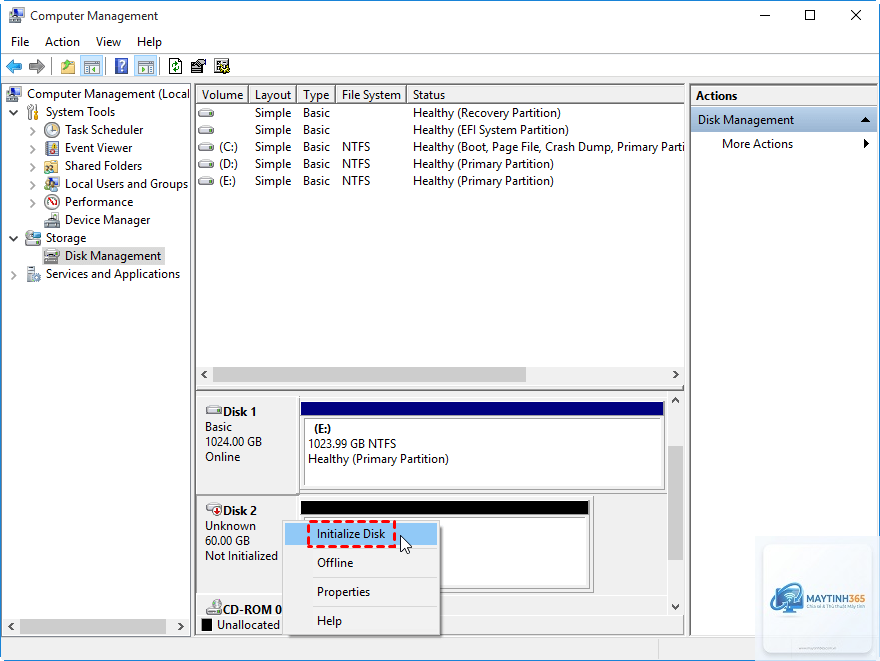This screenshot has width=880, height=661.
Task: Toggle the Show/Hide Action Pane icon
Action: 146,67
